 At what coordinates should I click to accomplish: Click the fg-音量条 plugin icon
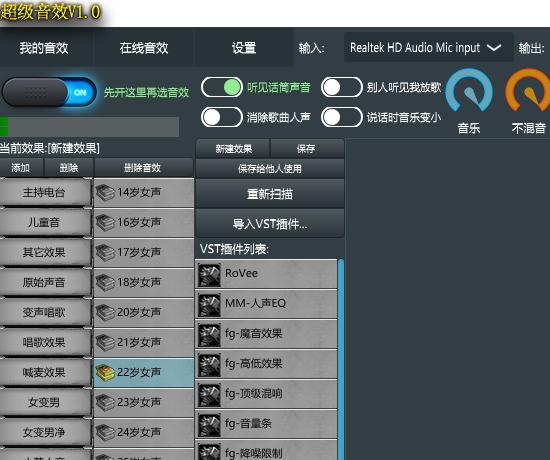click(209, 425)
